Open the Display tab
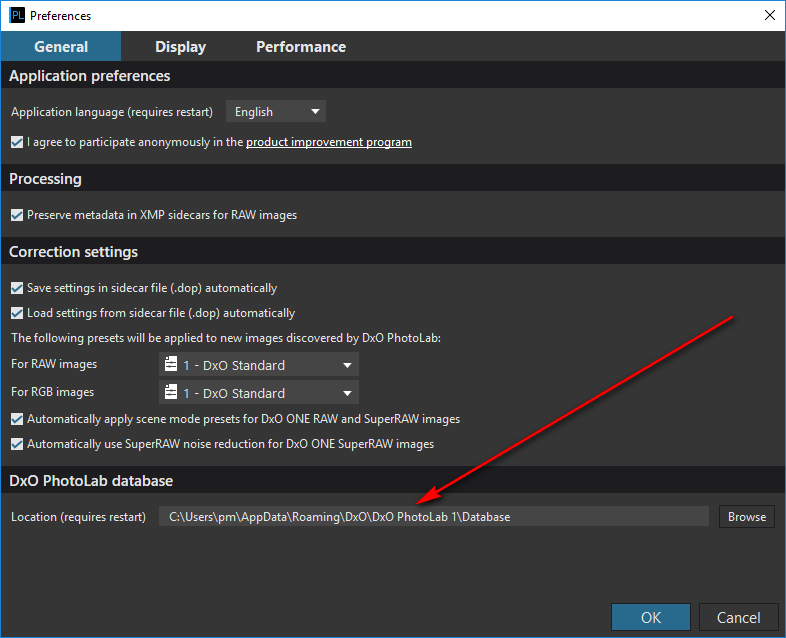The image size is (786, 638). click(180, 47)
